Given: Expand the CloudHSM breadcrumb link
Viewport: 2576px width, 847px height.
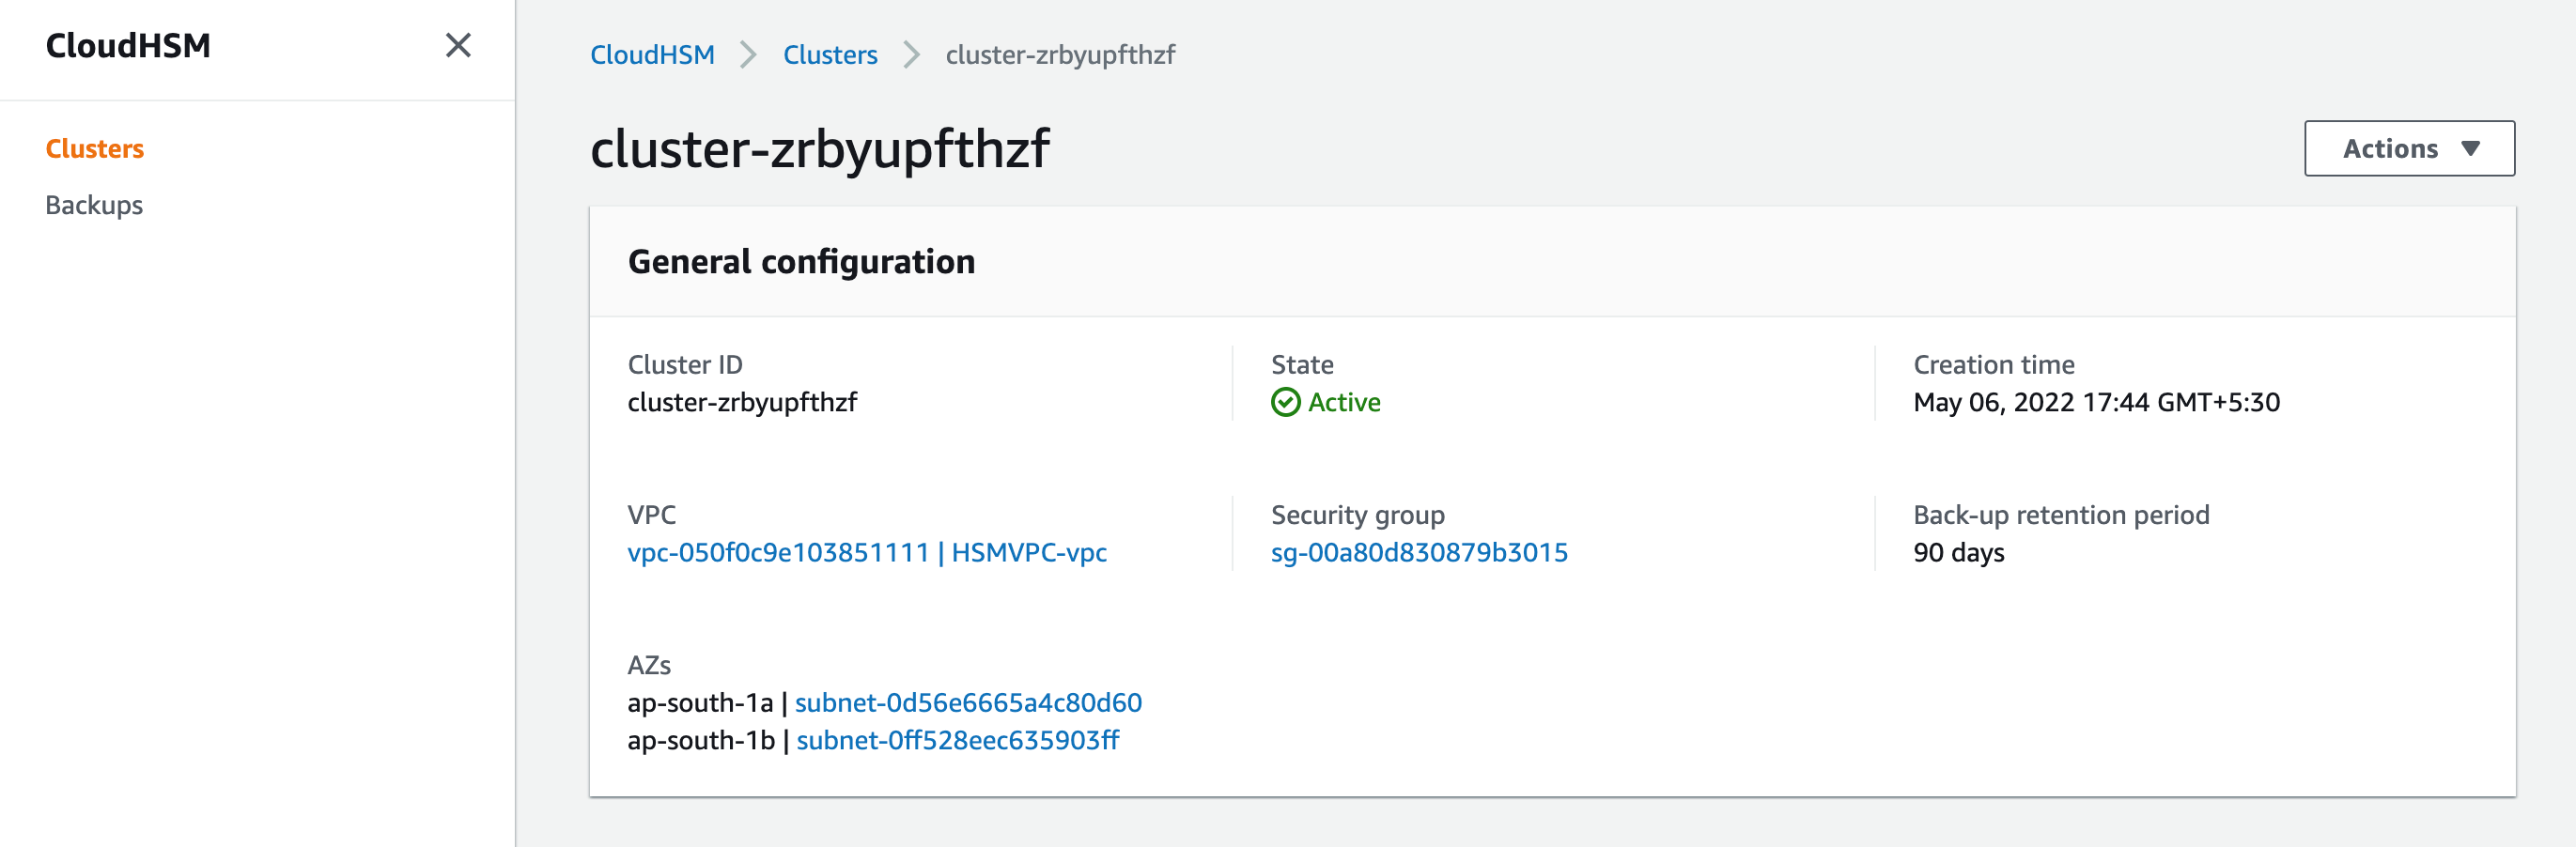Looking at the screenshot, I should click(651, 55).
